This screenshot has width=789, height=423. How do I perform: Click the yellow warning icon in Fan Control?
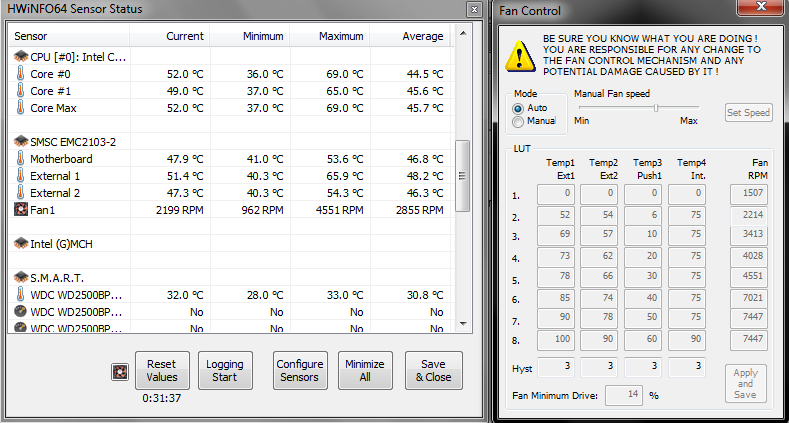(x=520, y=56)
